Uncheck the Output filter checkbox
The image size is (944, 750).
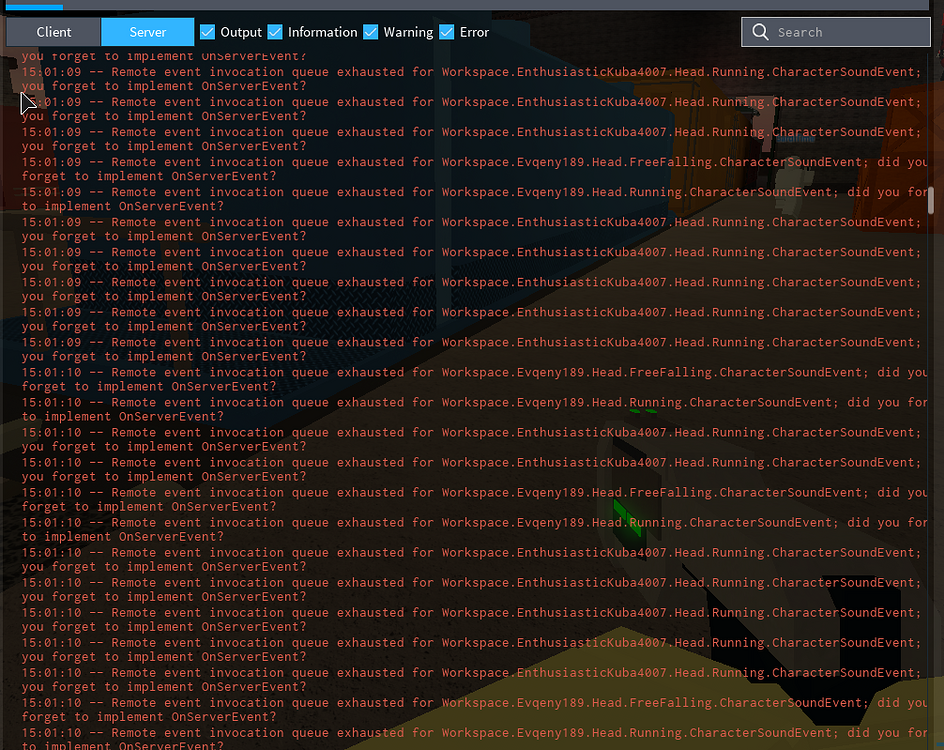click(x=207, y=32)
